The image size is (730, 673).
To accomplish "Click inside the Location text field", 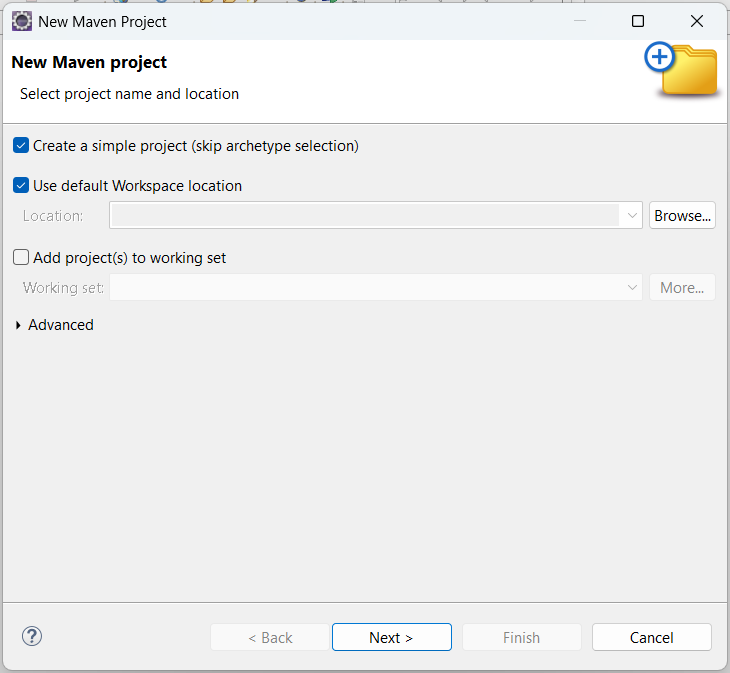I will click(x=365, y=216).
